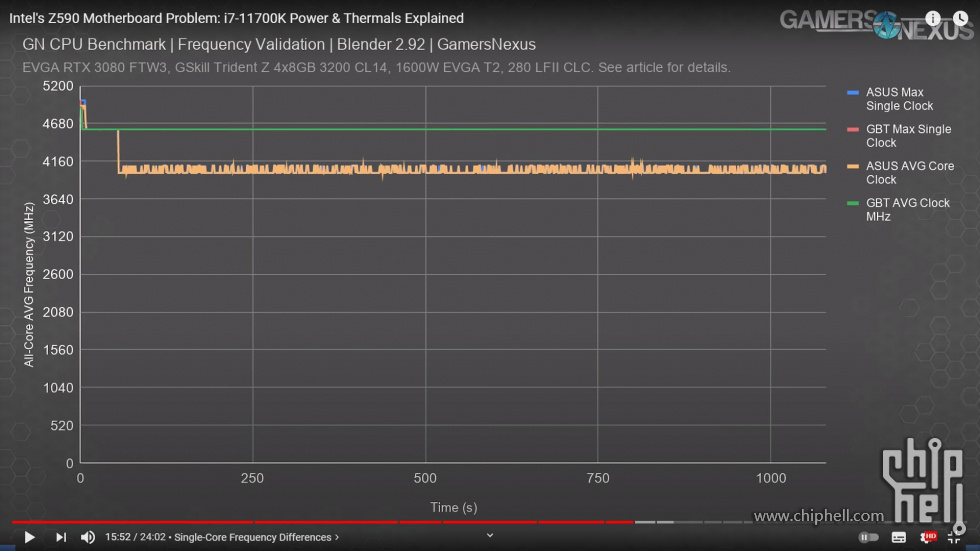Skip to the next video
The height and width of the screenshot is (551, 980).
[61, 537]
